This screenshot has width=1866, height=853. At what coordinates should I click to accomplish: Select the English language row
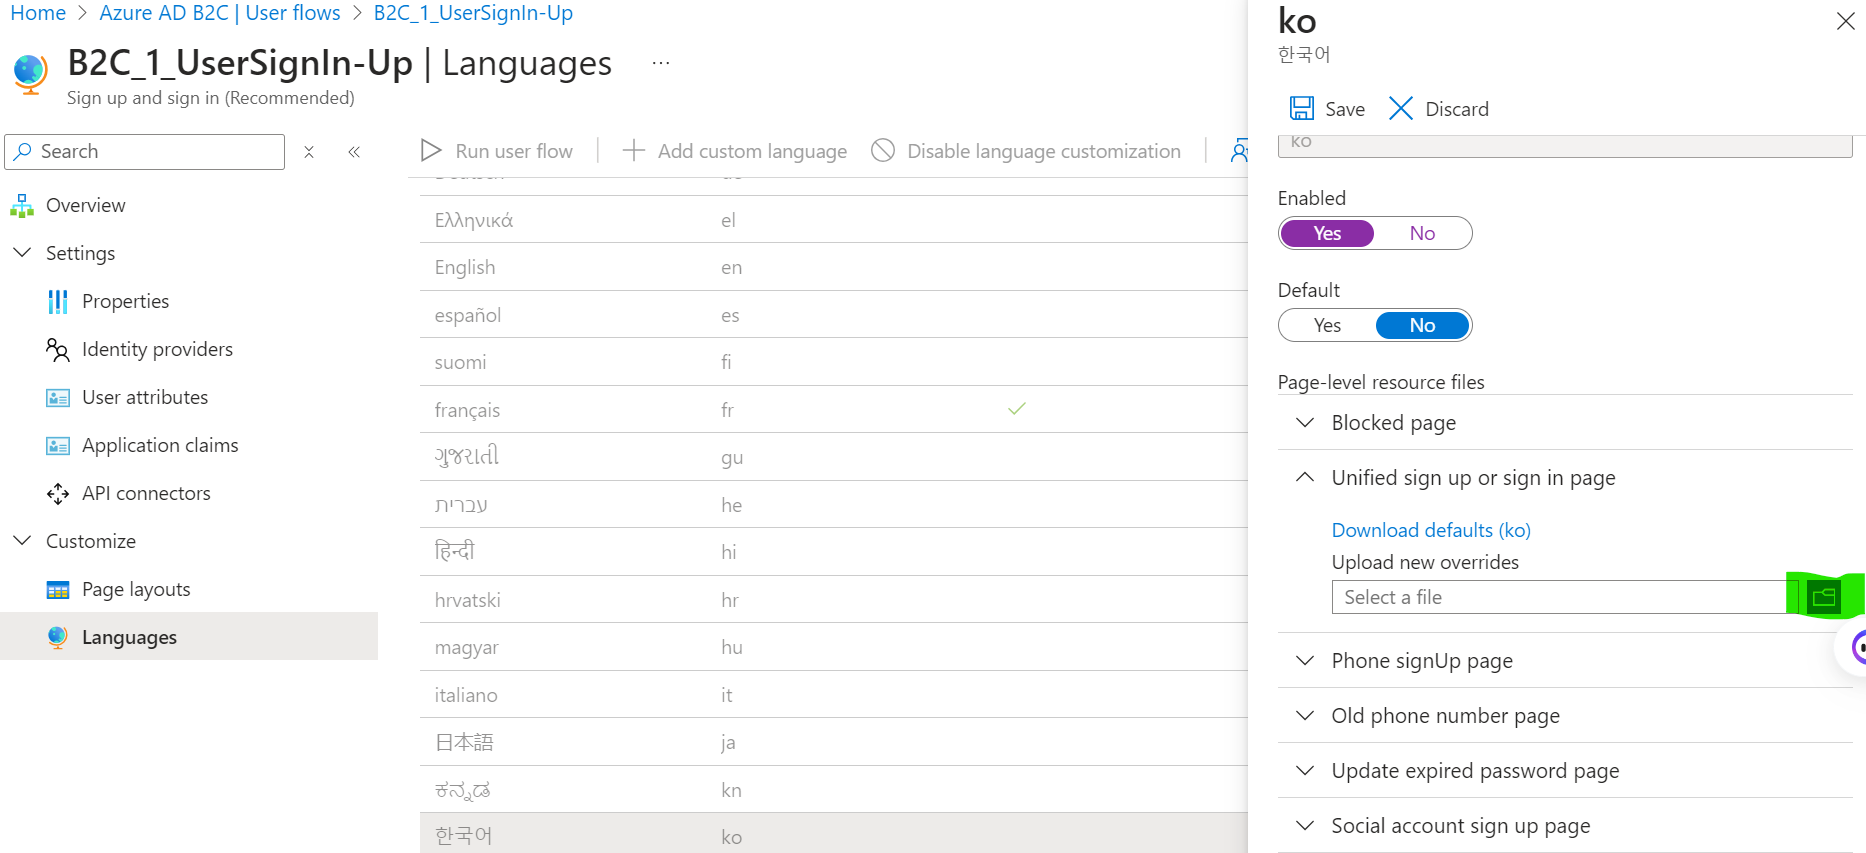834,267
